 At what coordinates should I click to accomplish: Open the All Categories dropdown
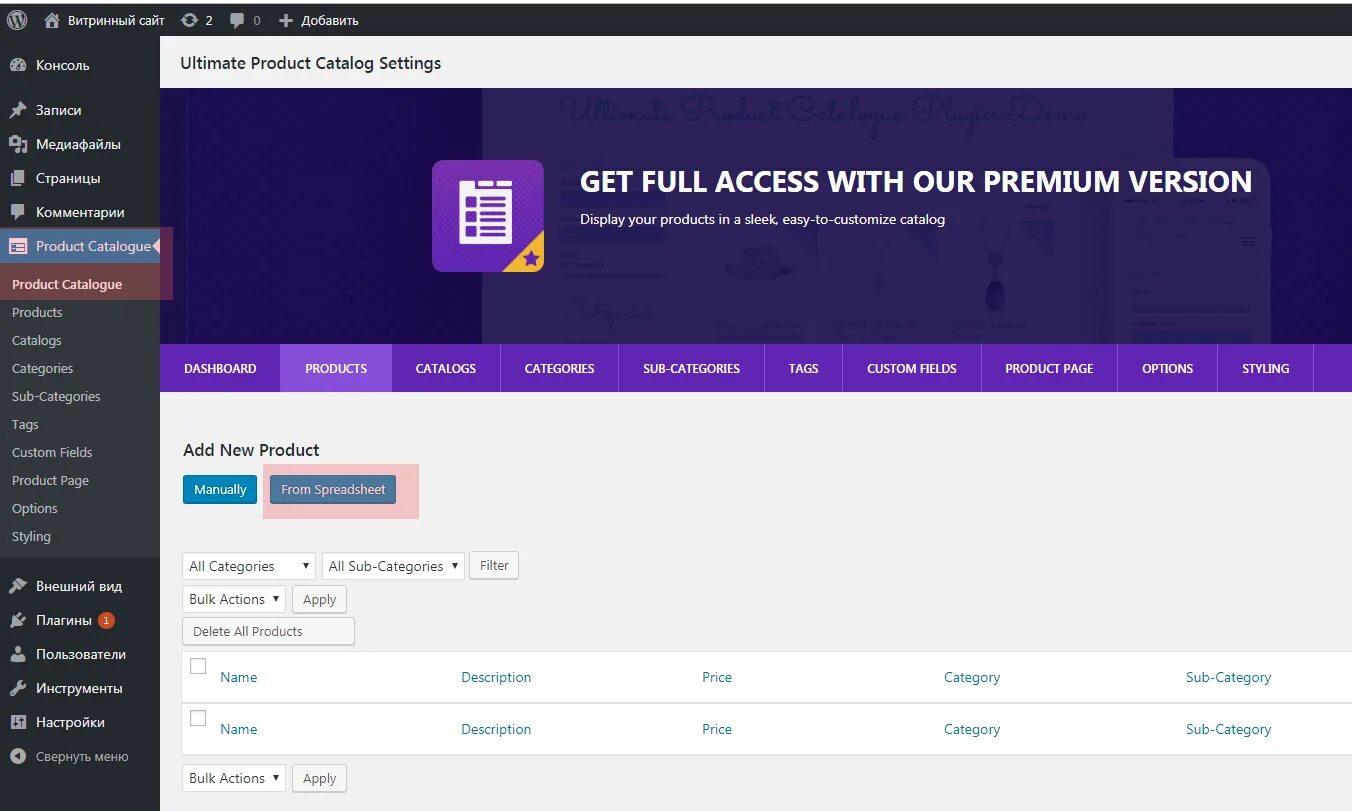tap(249, 566)
